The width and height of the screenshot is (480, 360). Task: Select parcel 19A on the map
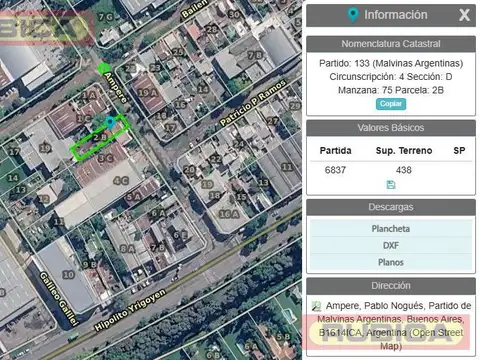pos(148,93)
